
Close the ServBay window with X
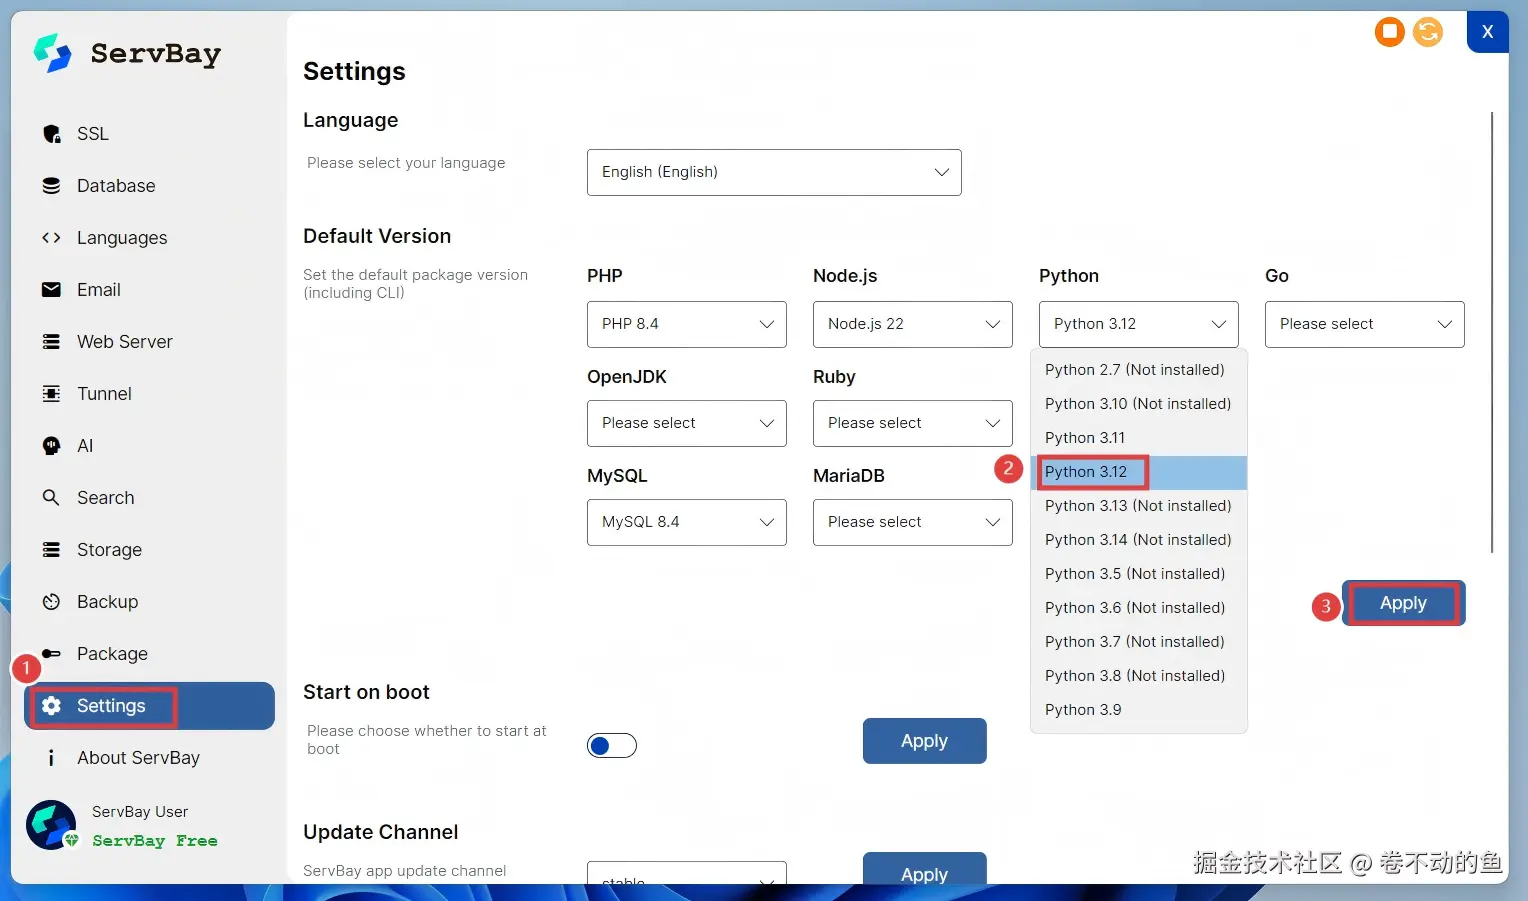1488,32
